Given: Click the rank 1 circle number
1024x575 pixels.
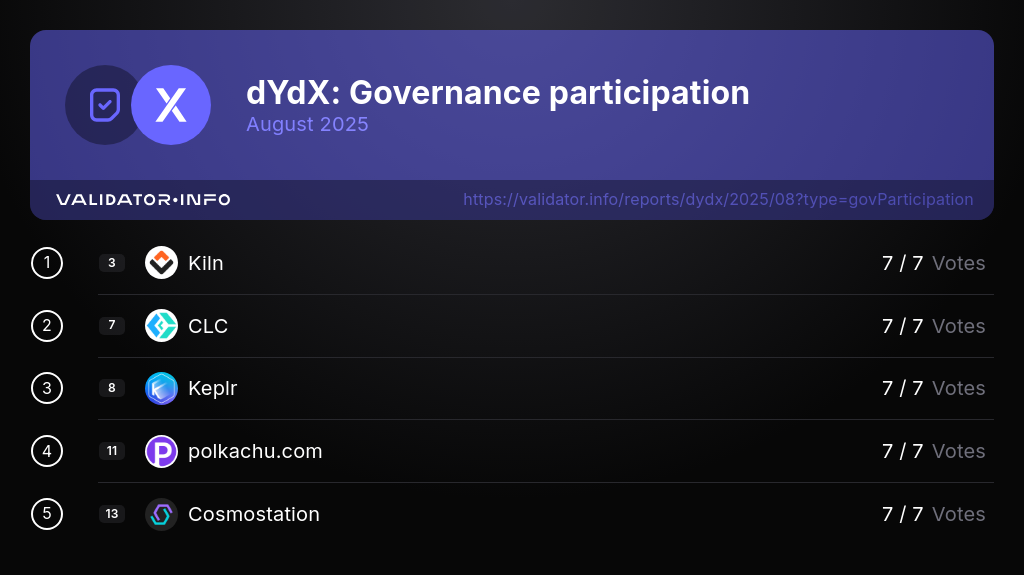Looking at the screenshot, I should (47, 263).
